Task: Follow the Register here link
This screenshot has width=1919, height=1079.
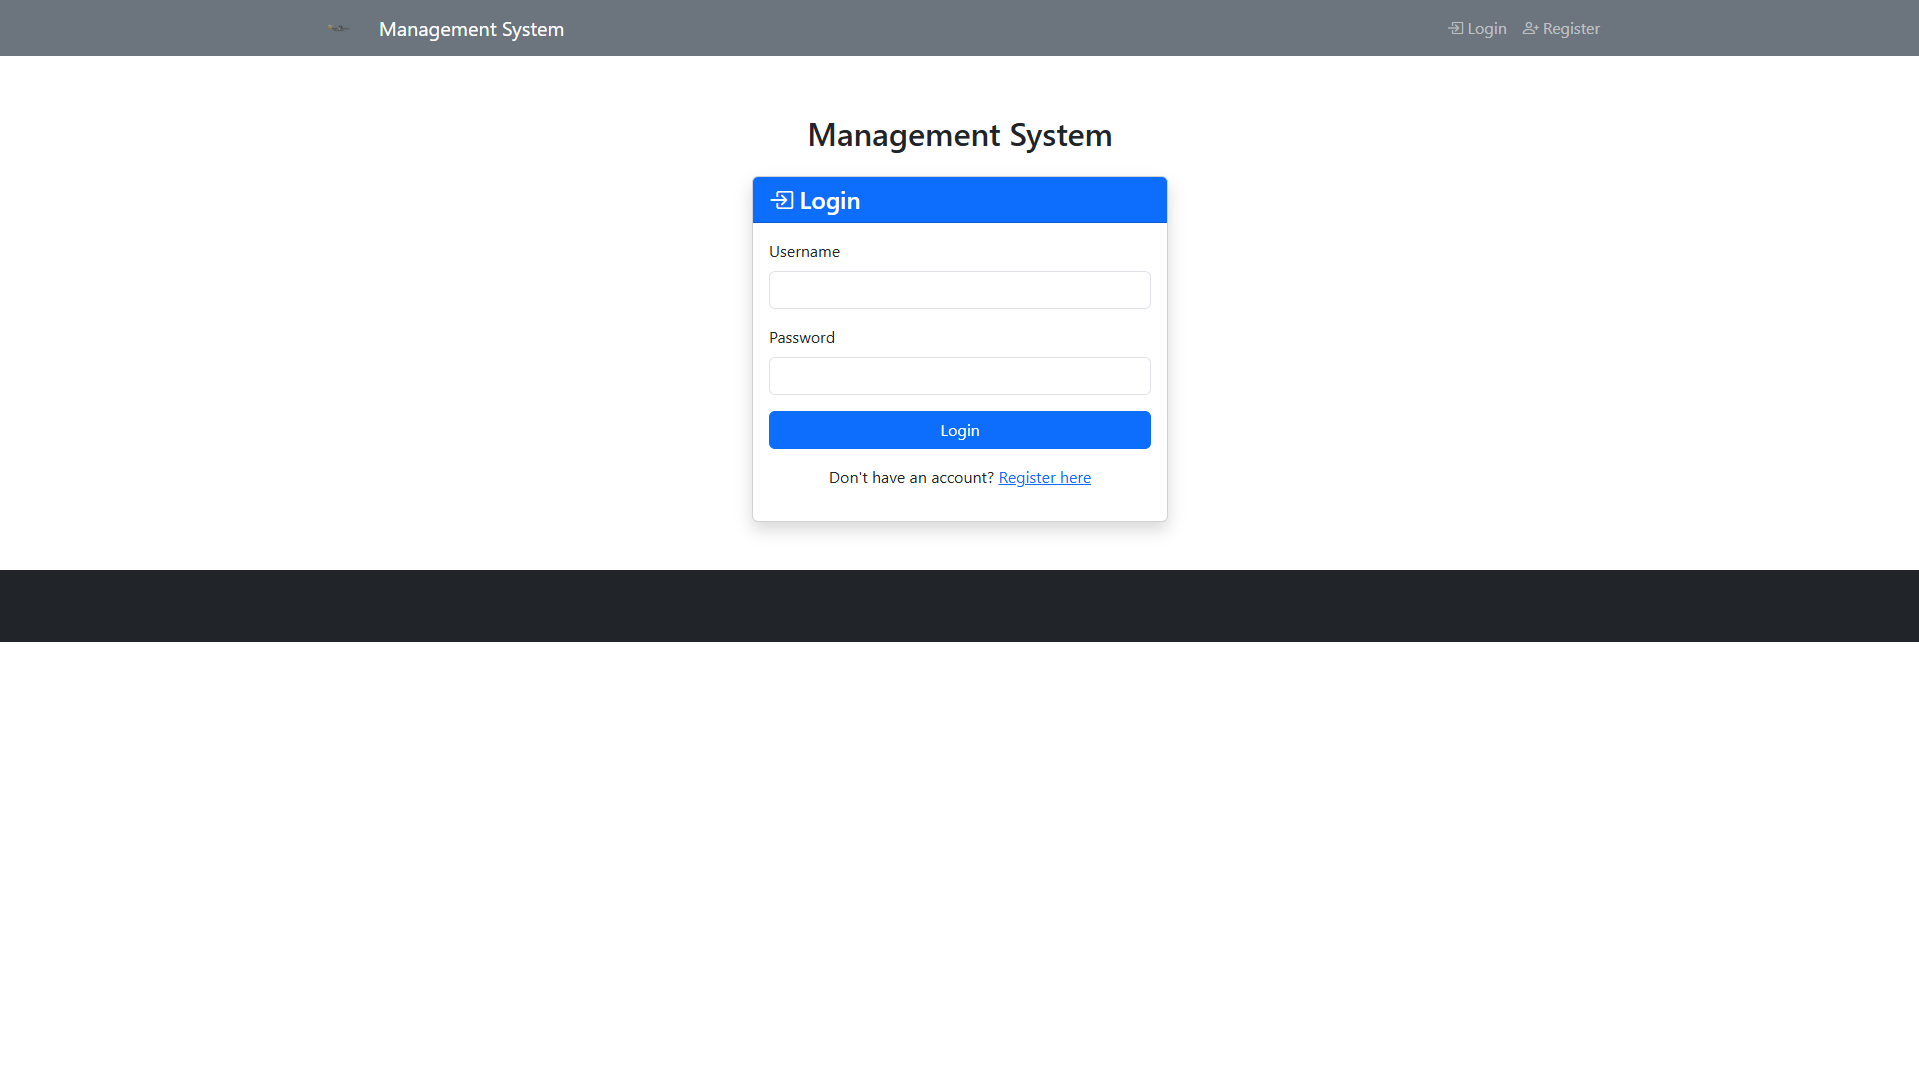Action: (x=1044, y=477)
